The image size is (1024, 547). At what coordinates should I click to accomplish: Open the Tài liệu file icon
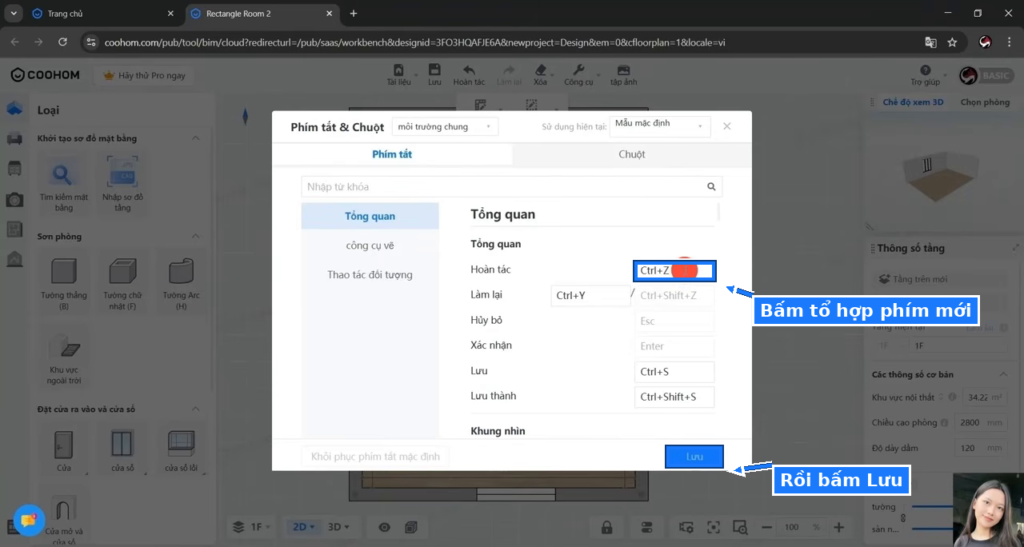(x=398, y=70)
